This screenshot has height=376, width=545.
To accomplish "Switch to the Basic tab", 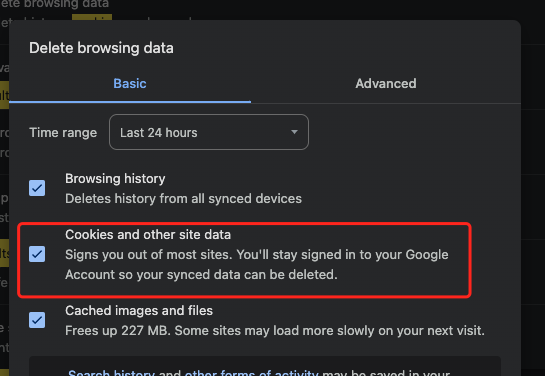I will click(x=130, y=84).
